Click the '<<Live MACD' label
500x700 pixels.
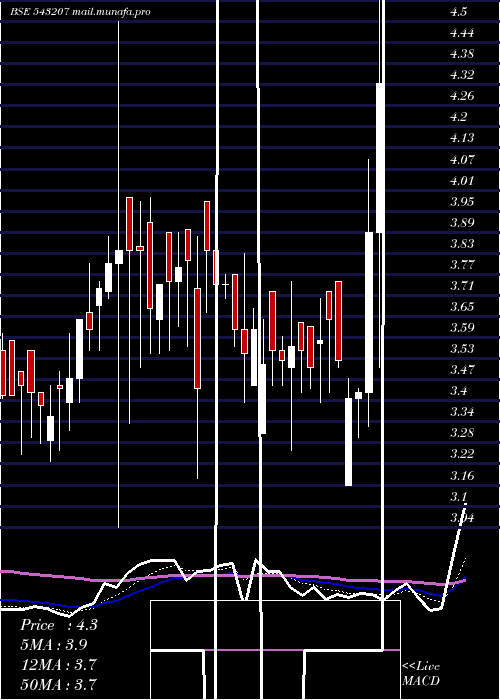421,674
